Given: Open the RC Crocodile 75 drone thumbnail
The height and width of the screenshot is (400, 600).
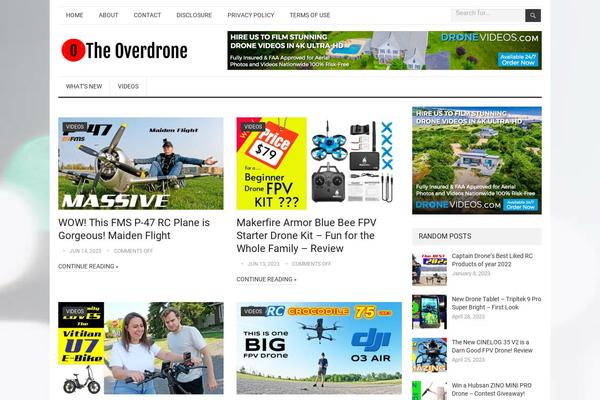Looking at the screenshot, I should pyautogui.click(x=319, y=348).
